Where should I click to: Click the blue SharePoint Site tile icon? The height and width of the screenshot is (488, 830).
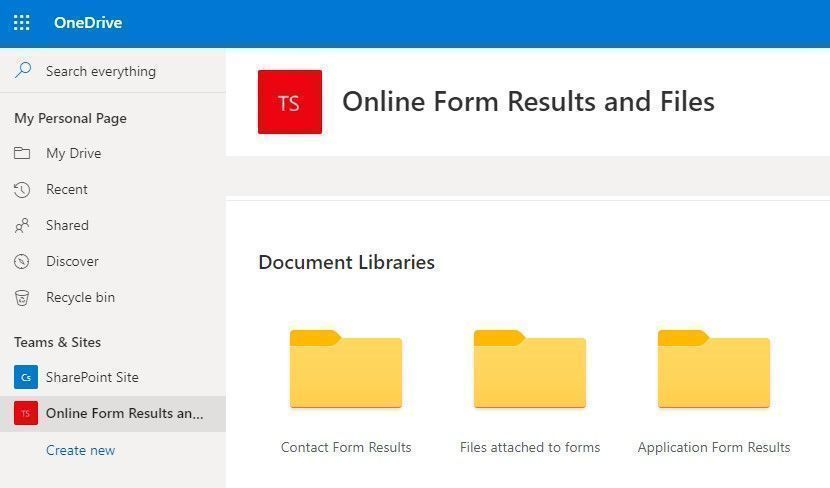click(x=26, y=377)
